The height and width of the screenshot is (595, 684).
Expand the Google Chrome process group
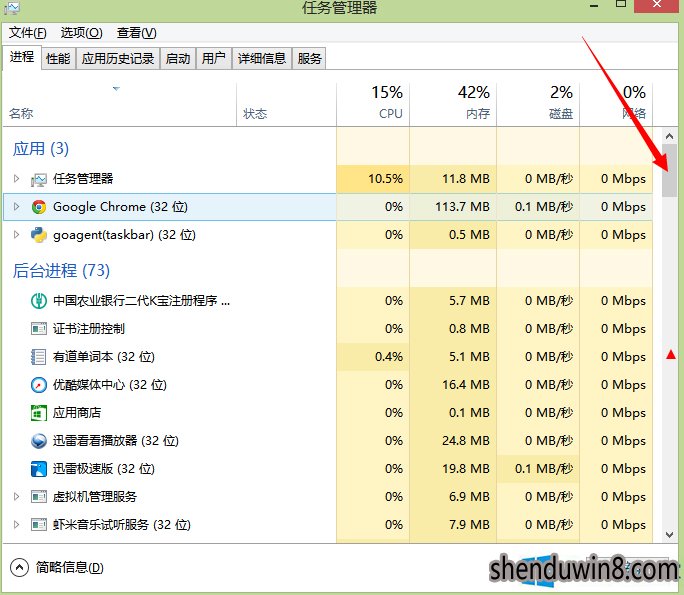(16, 206)
